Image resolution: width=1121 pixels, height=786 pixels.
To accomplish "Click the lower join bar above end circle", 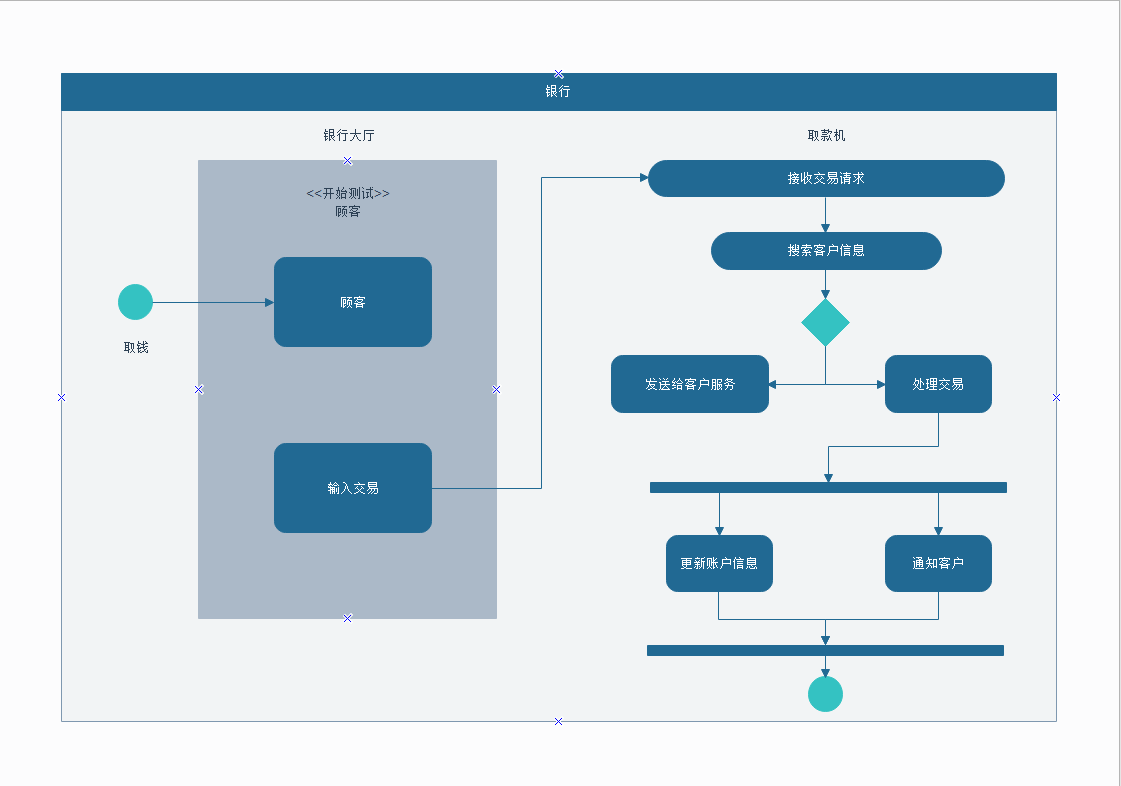I will point(825,650).
